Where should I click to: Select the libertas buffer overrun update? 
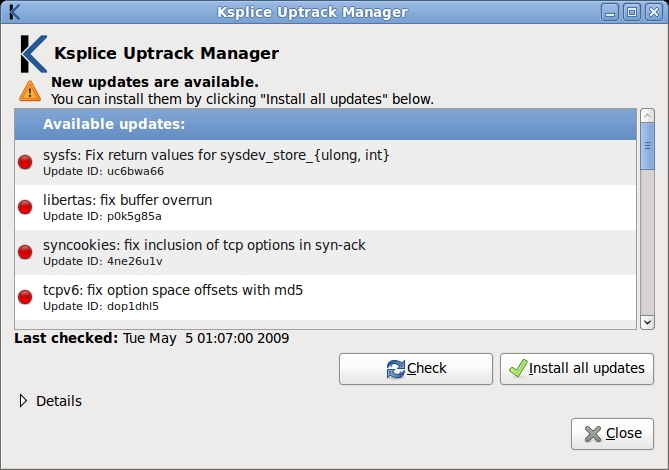click(x=127, y=207)
